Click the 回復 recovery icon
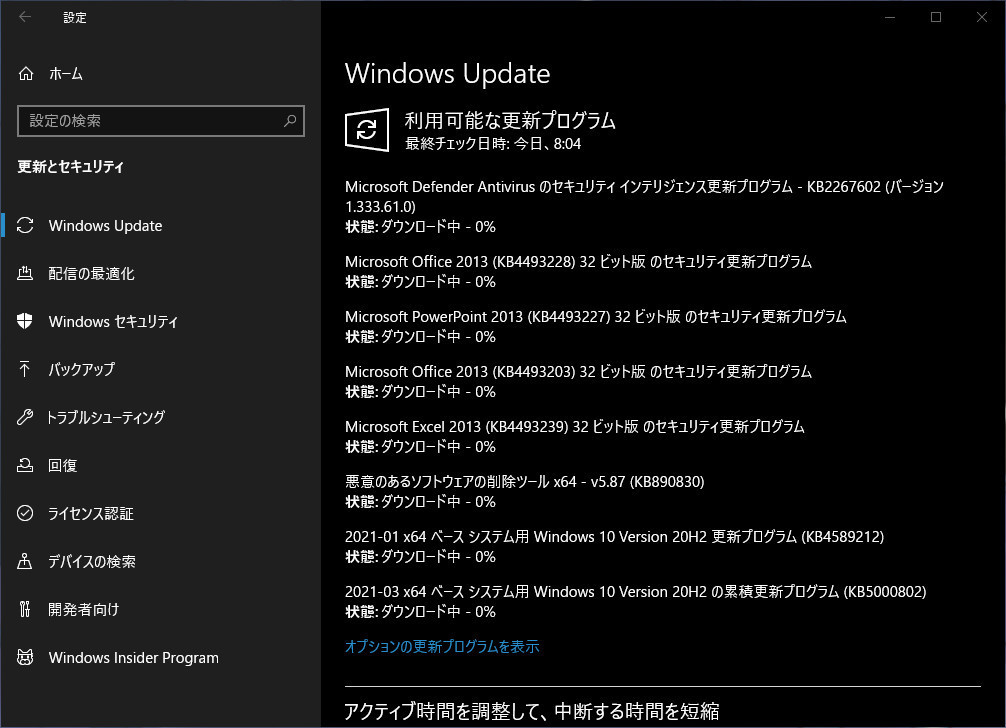The image size is (1006, 728). tap(25, 466)
